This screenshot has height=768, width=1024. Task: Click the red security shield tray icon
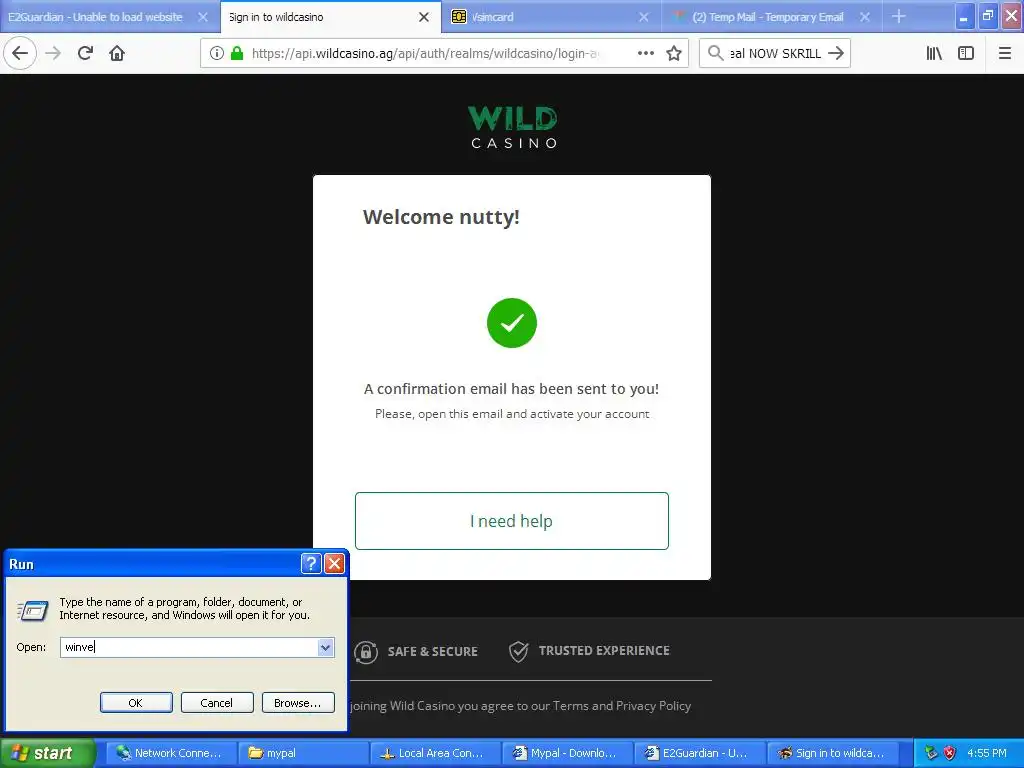coord(950,753)
